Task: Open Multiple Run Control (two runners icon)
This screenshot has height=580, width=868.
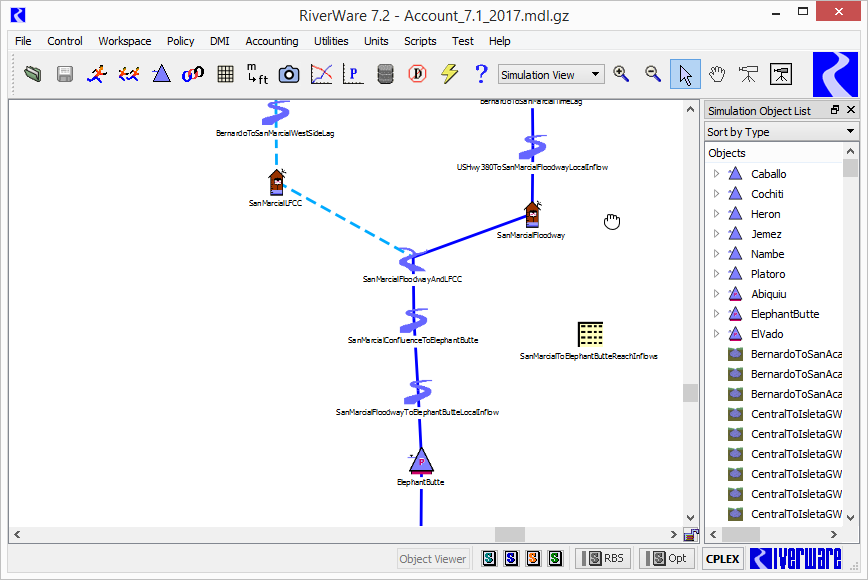Action: [129, 74]
